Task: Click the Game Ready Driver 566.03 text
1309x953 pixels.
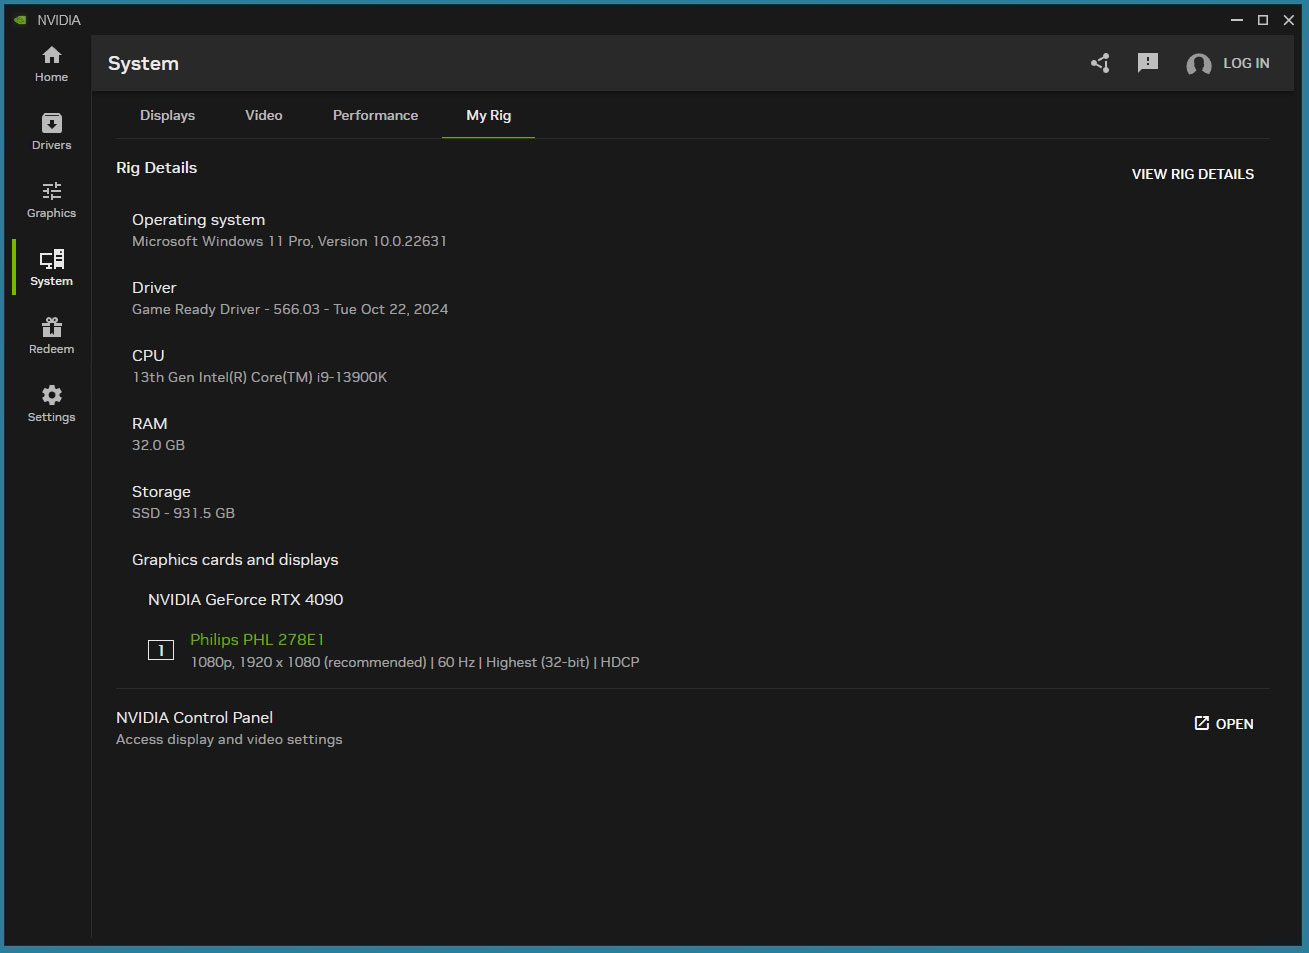Action: coord(290,309)
